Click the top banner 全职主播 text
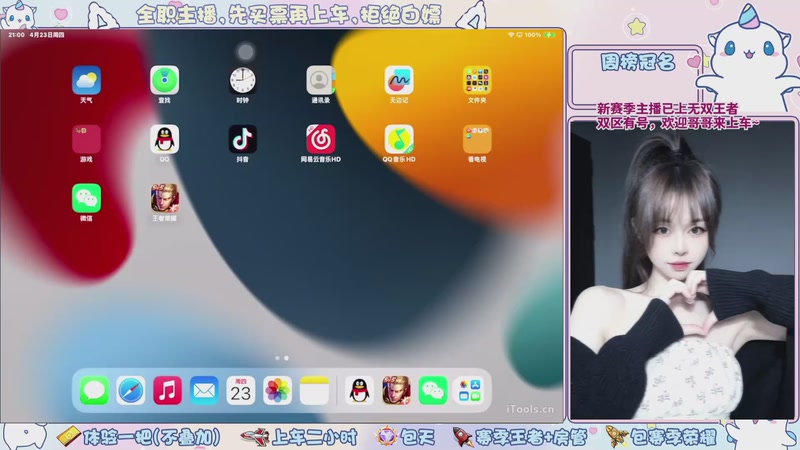 click(x=289, y=15)
